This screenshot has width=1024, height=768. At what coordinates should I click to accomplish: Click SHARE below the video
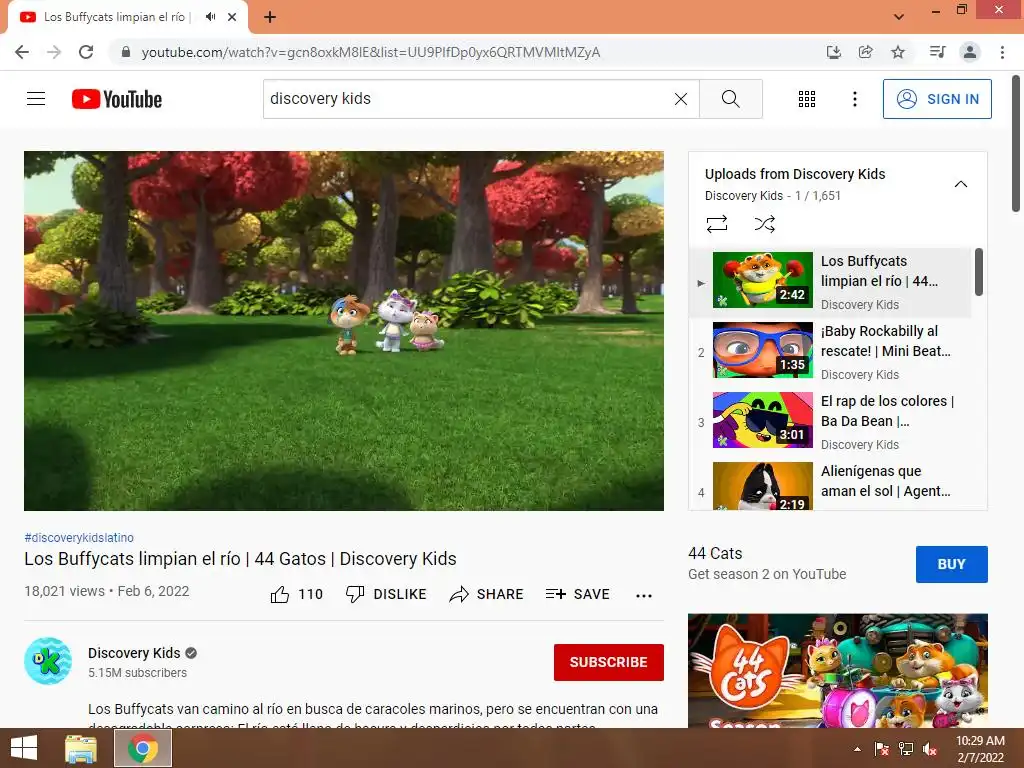487,594
